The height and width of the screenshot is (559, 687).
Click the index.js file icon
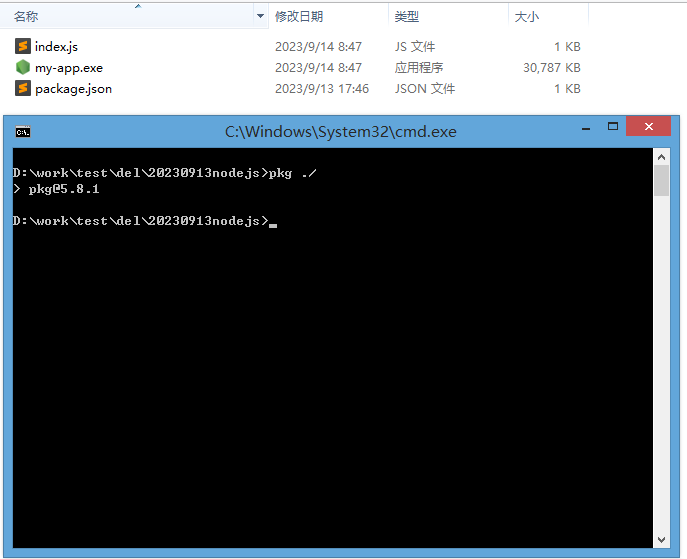click(23, 46)
